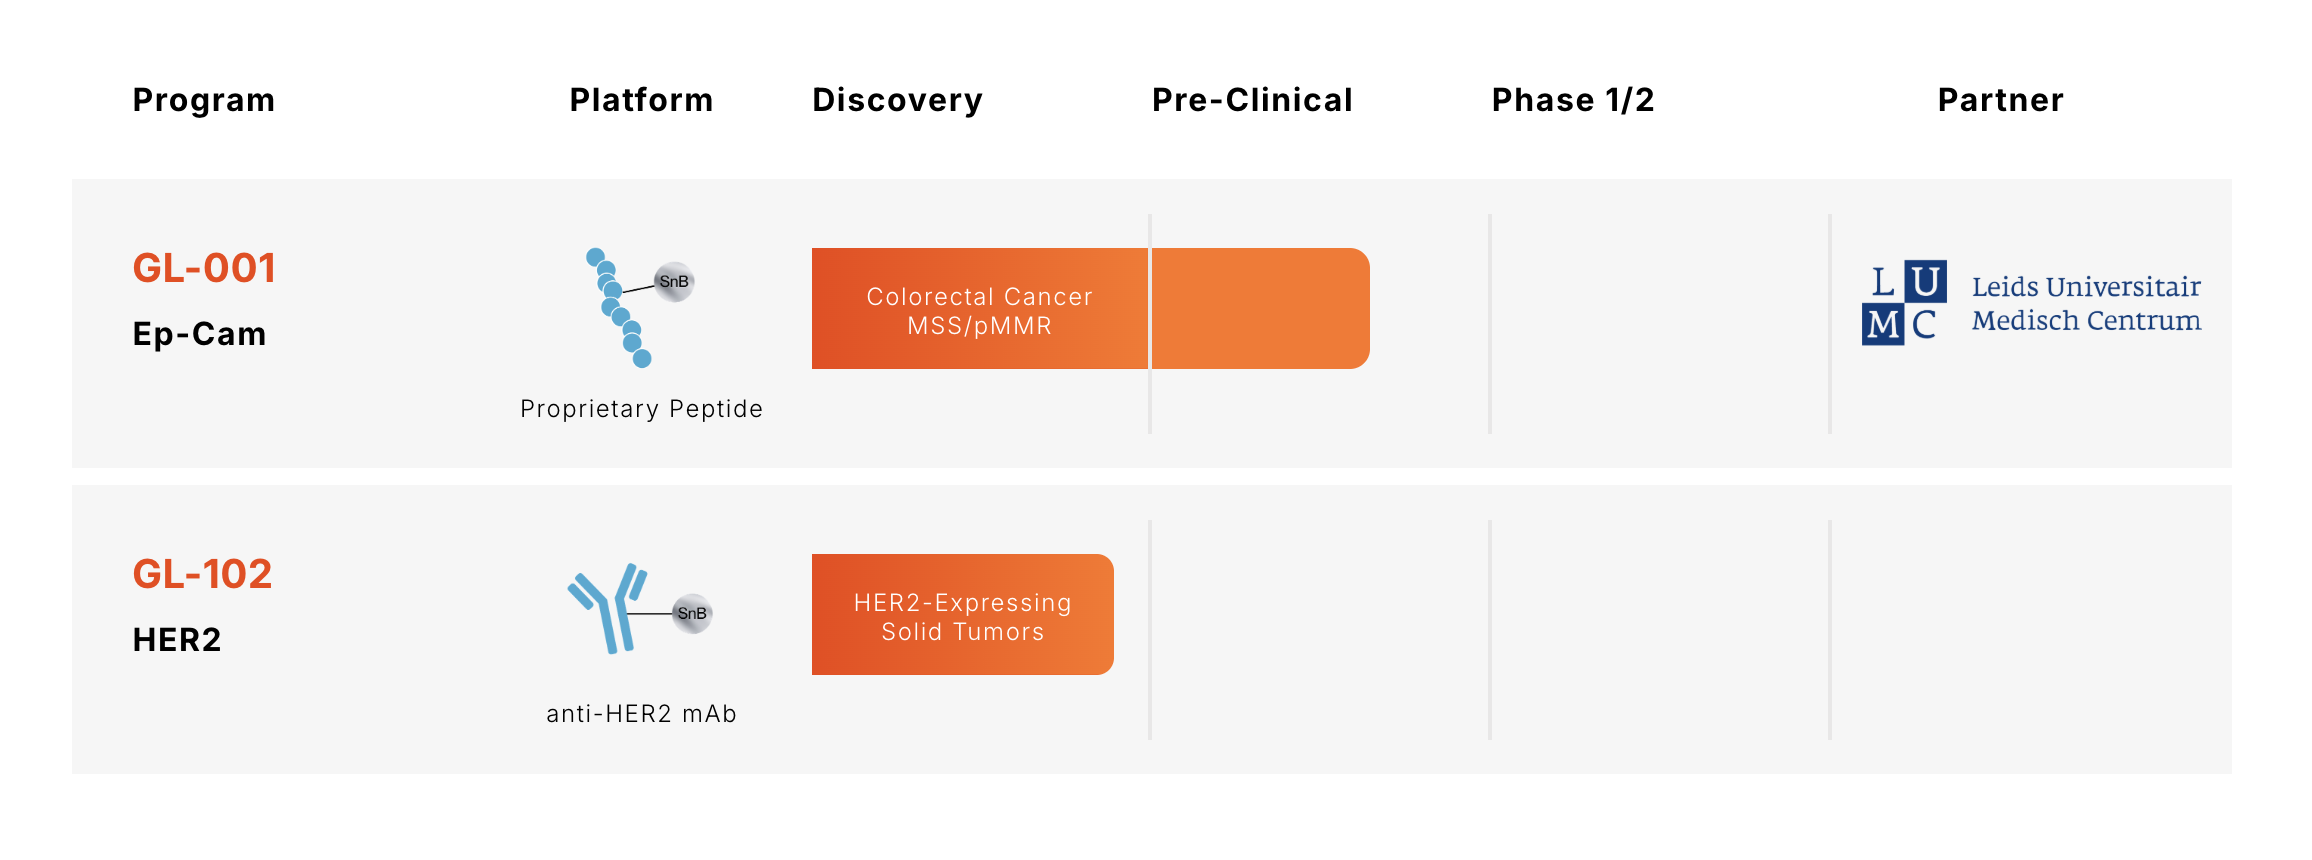Select the GL-001 program title

coord(204,268)
